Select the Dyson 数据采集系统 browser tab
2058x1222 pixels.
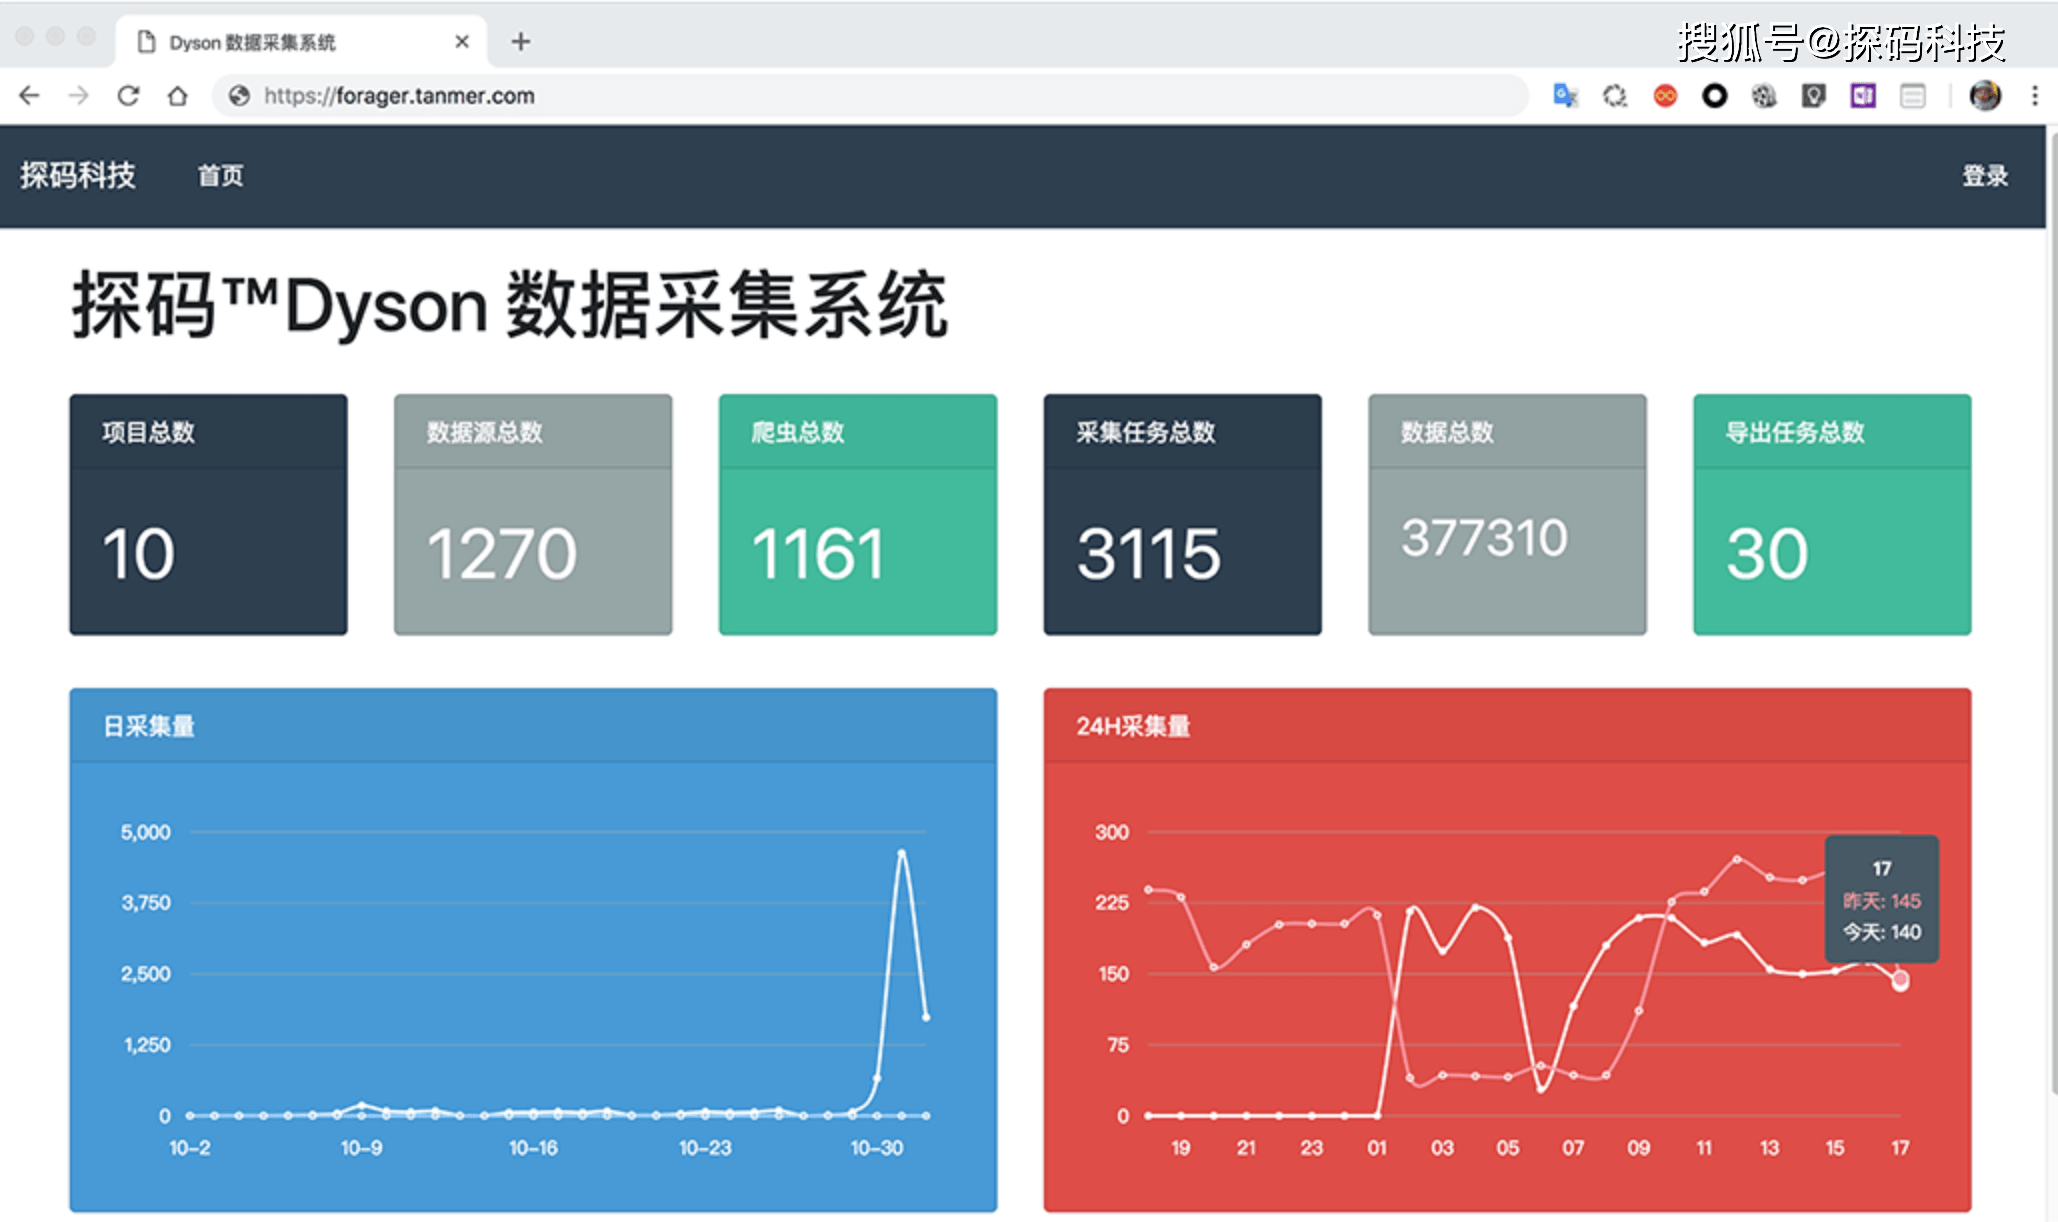301,42
